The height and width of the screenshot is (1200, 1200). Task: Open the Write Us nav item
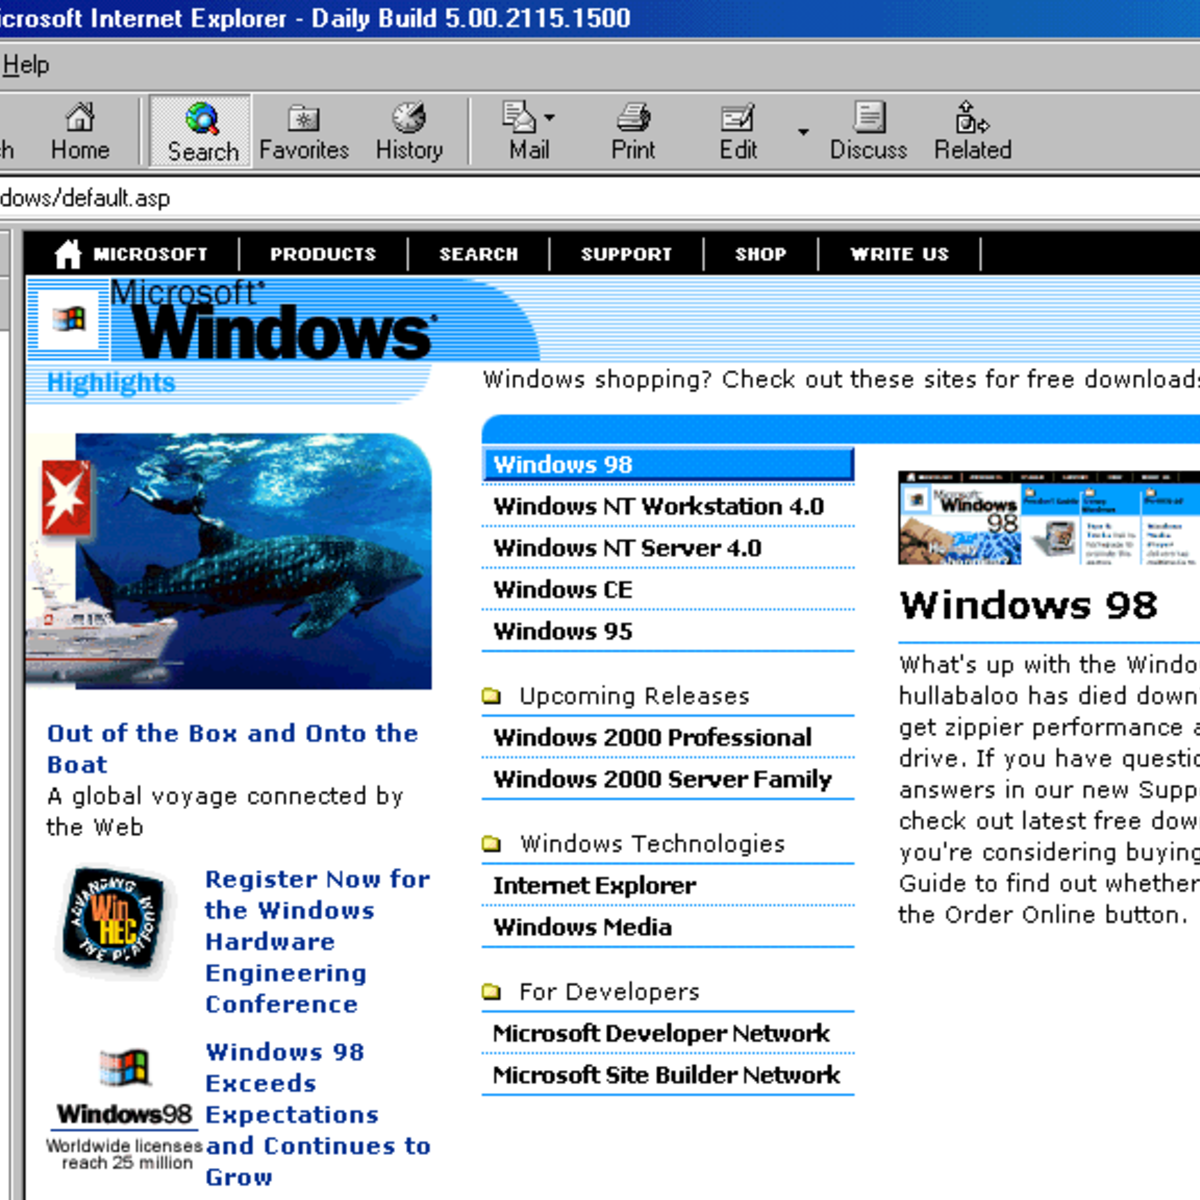pyautogui.click(x=900, y=254)
